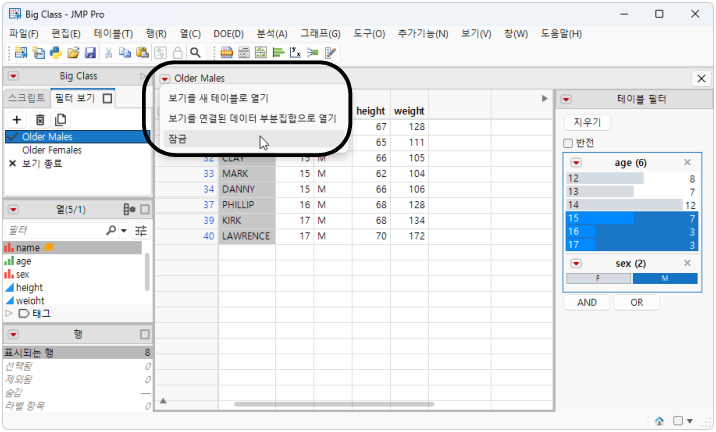Click the right arrow above table columns

[544, 98]
